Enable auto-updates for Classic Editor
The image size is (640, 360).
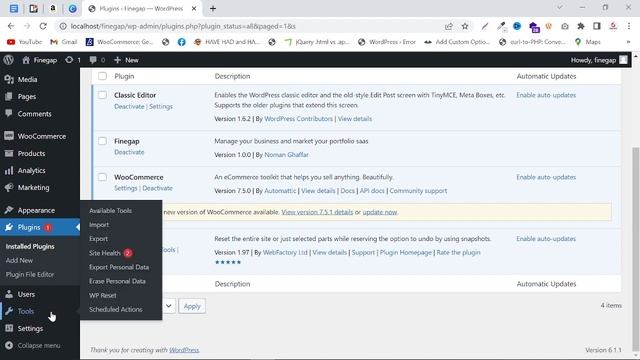546,95
